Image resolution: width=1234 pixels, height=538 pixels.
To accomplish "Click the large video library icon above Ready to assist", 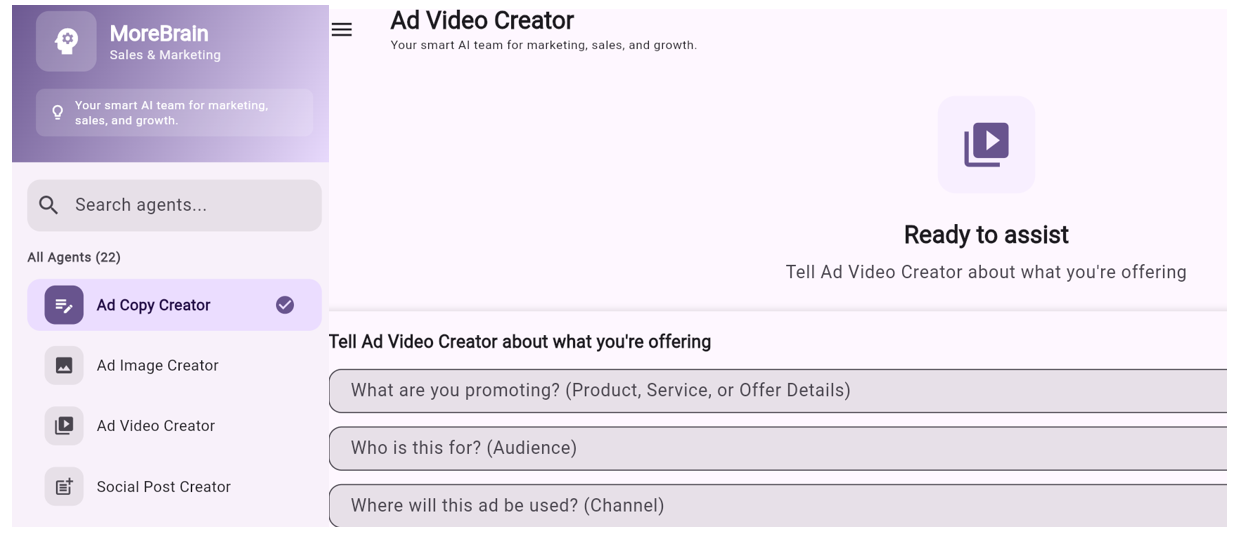I will click(986, 145).
